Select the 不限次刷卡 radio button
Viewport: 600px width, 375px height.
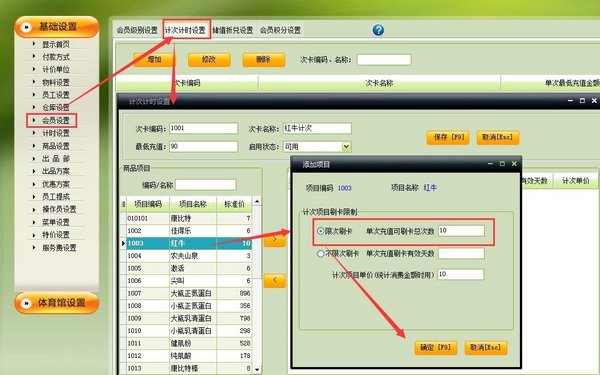(321, 253)
